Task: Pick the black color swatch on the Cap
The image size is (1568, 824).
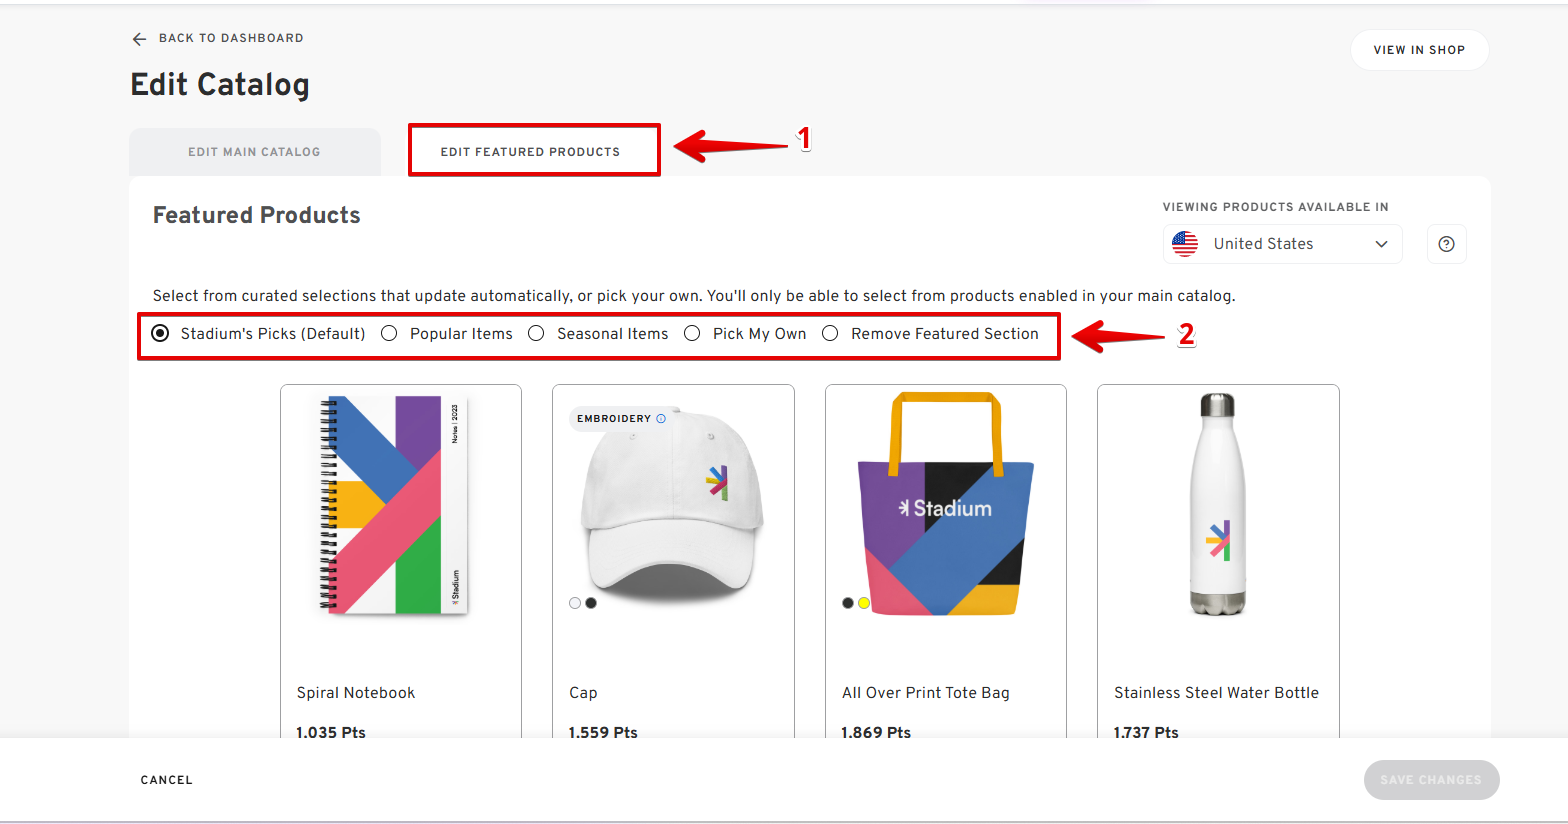Action: 591,603
